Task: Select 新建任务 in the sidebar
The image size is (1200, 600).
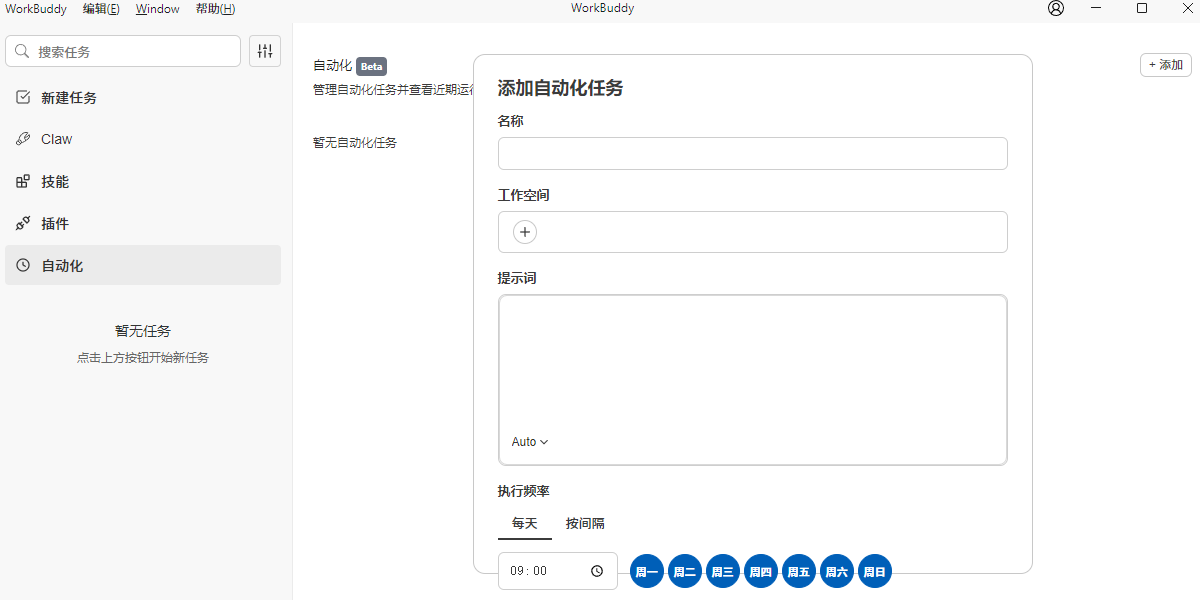Action: (x=68, y=98)
